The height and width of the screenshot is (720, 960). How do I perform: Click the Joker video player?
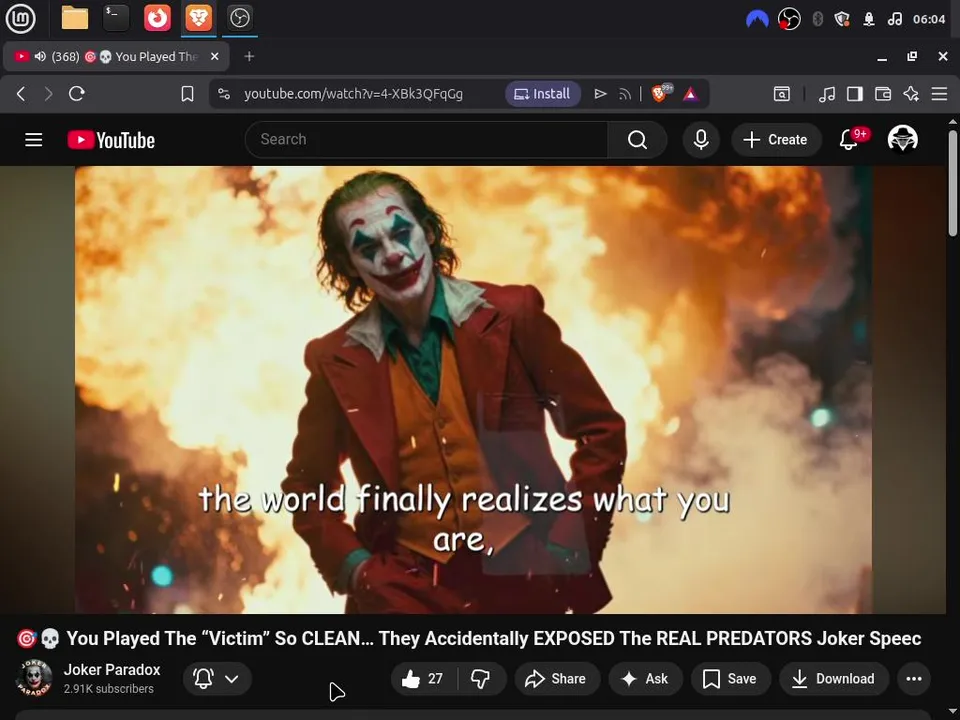pyautogui.click(x=473, y=389)
